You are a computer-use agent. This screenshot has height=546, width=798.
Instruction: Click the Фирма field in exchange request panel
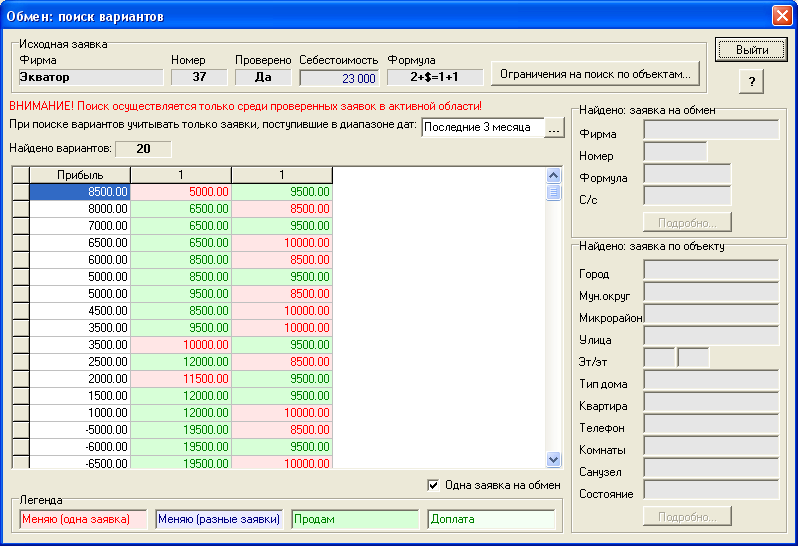pyautogui.click(x=711, y=129)
